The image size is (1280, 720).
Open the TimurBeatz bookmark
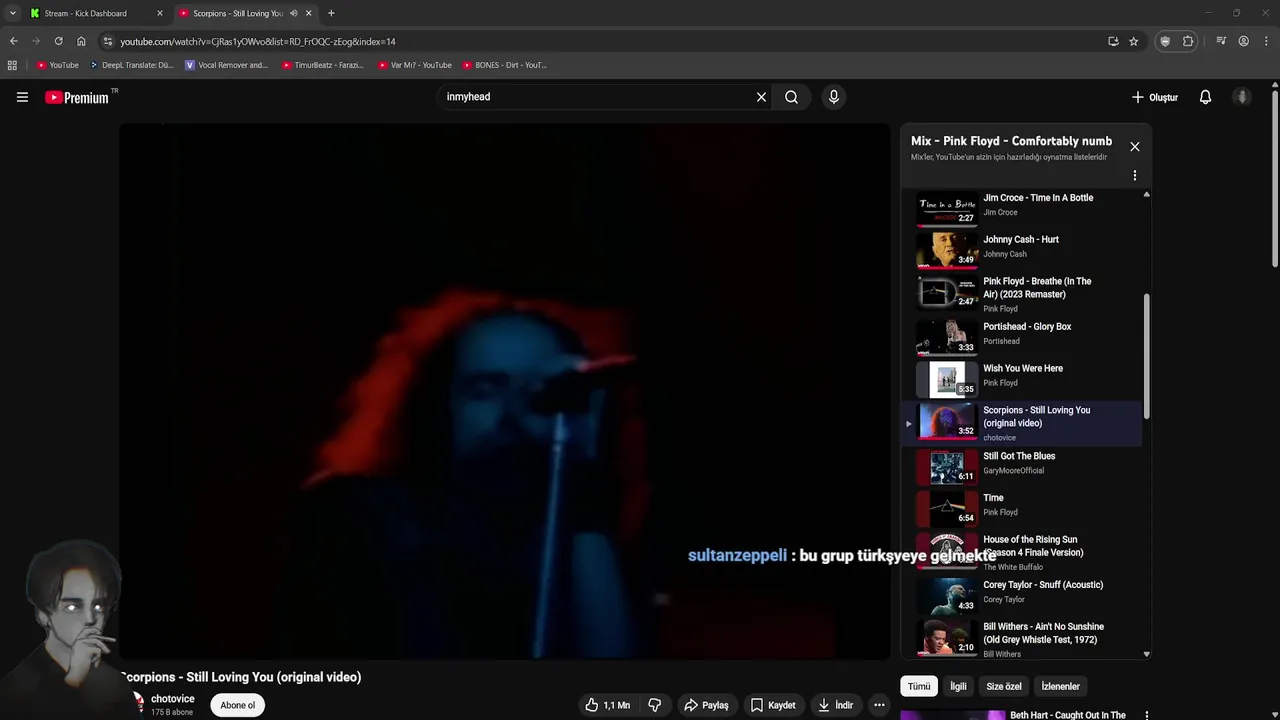(x=323, y=65)
